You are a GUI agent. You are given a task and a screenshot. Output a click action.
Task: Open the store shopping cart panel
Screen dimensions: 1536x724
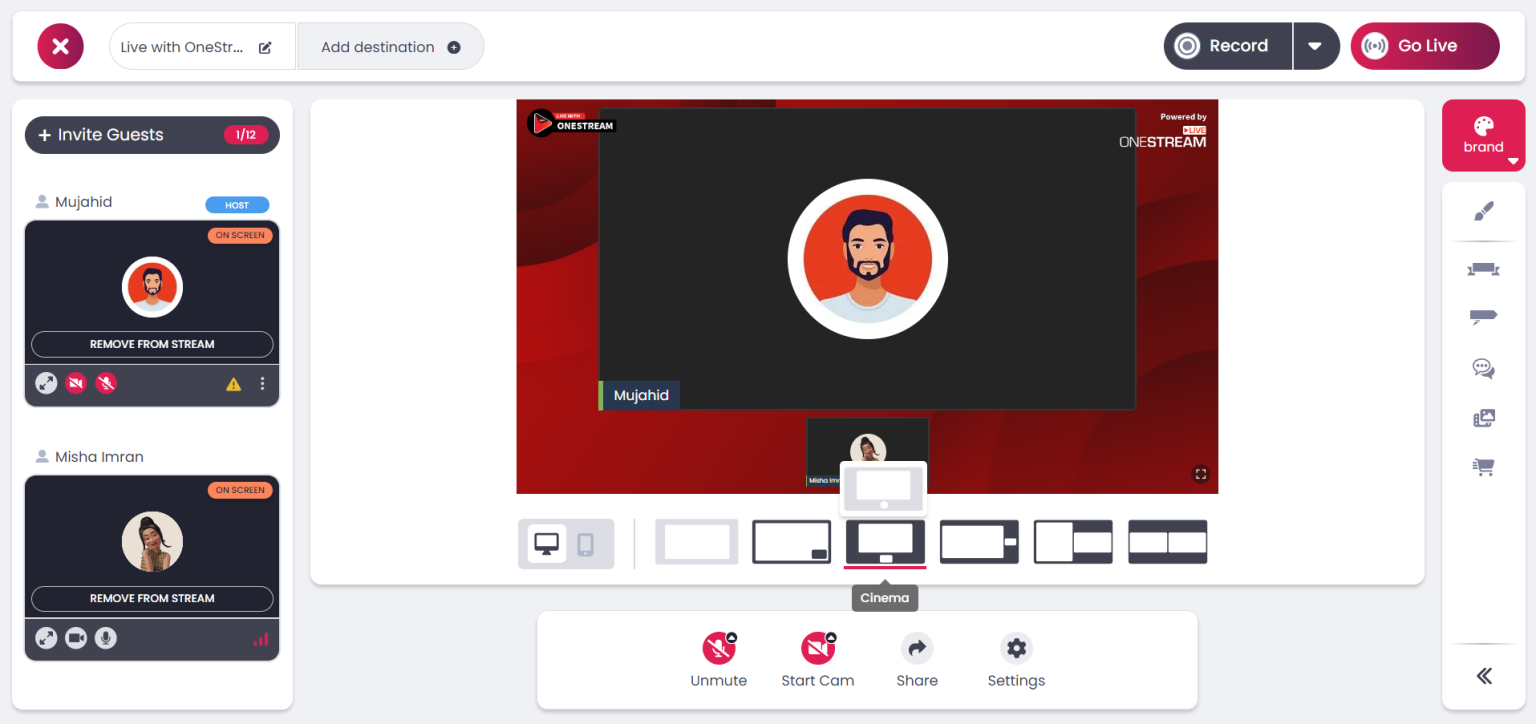(1483, 466)
